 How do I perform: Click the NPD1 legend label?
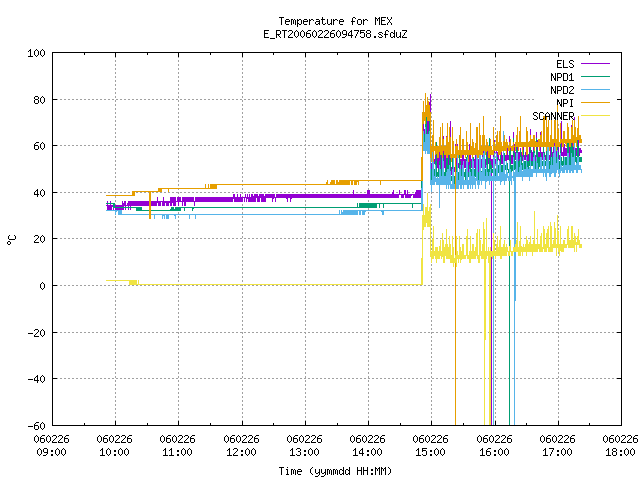pyautogui.click(x=562, y=77)
